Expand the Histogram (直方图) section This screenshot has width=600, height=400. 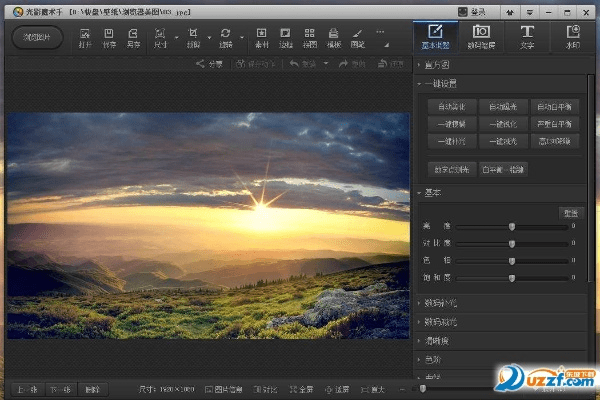[x=436, y=65]
